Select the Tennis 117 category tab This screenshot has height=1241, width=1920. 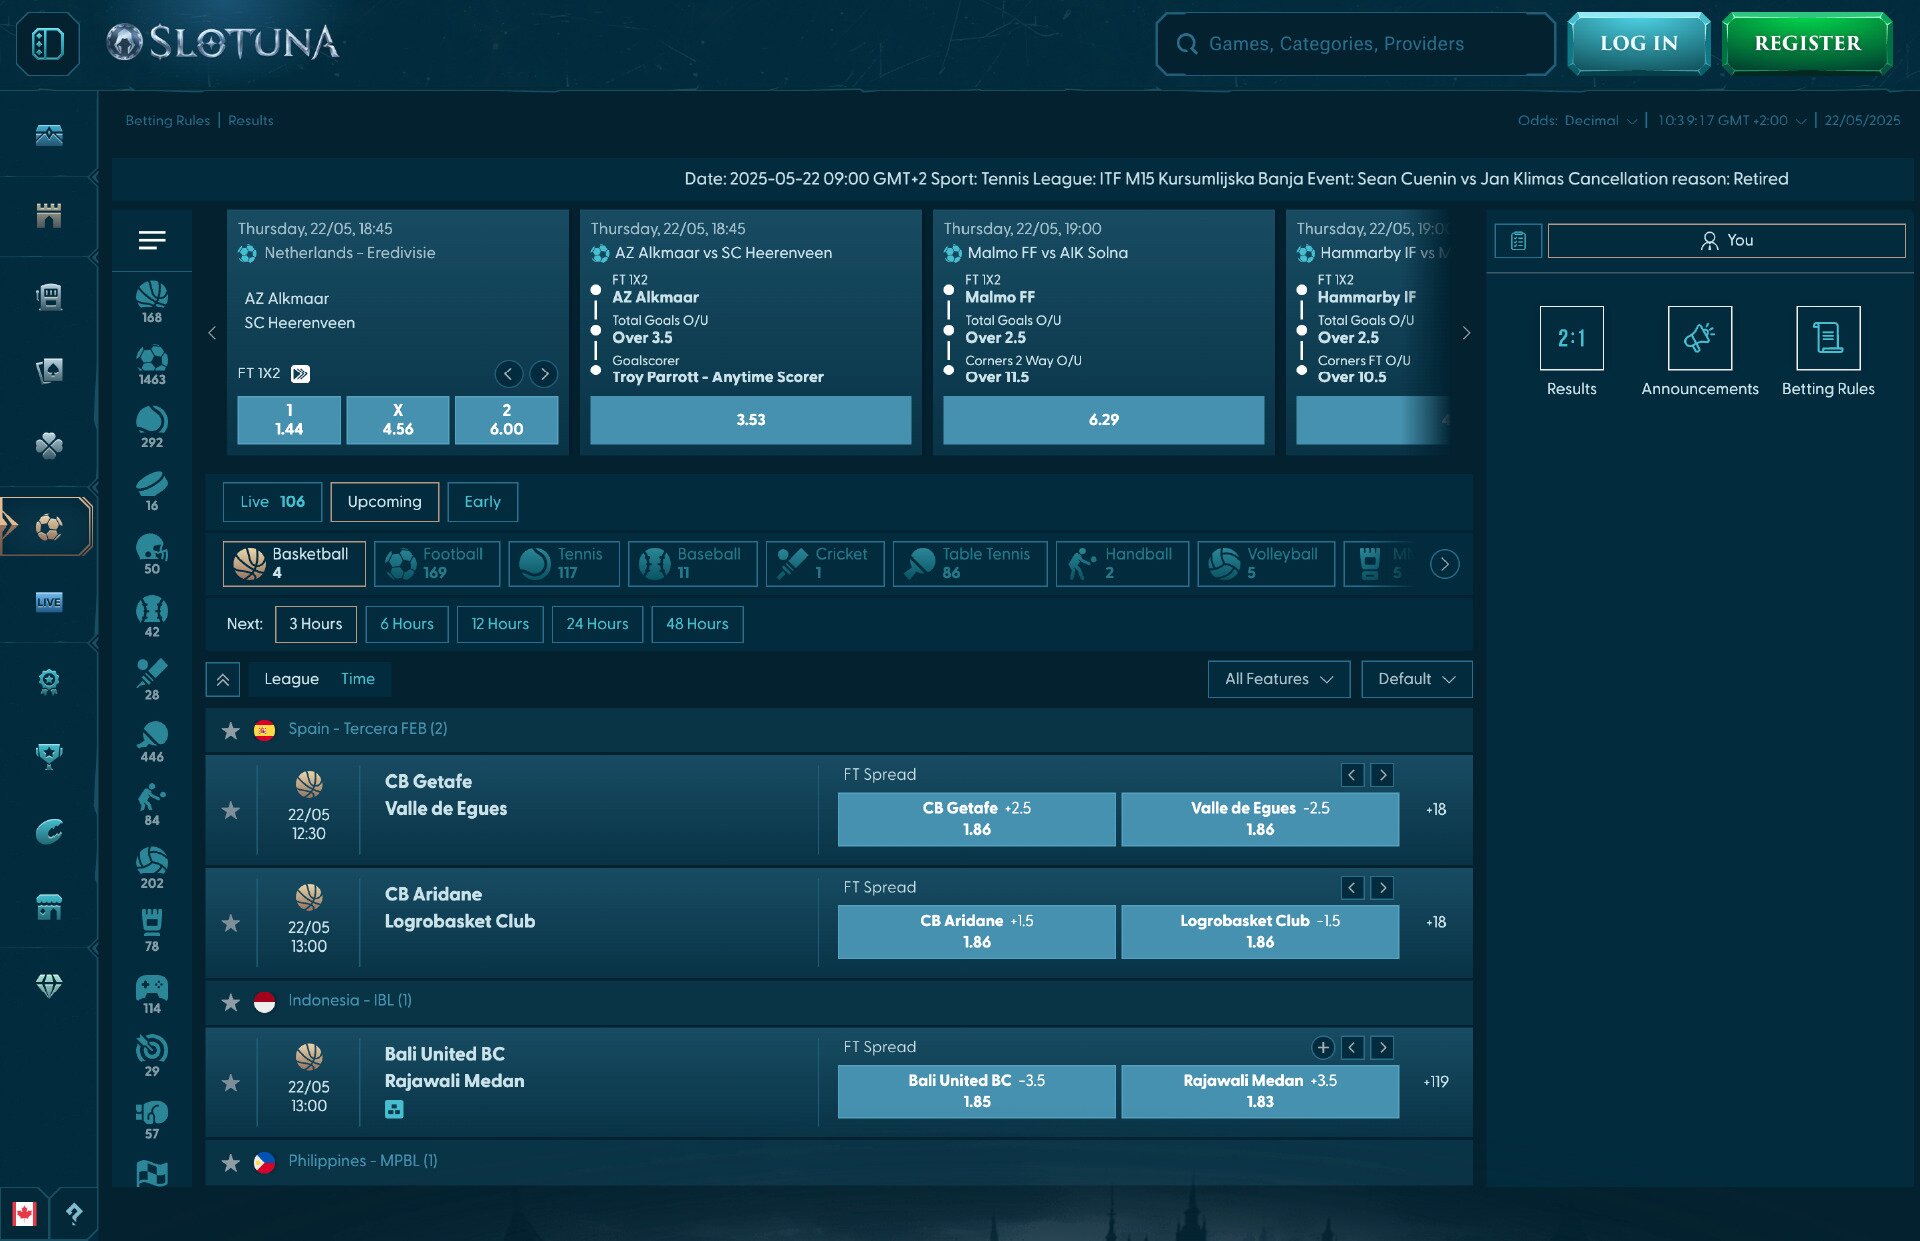point(563,563)
